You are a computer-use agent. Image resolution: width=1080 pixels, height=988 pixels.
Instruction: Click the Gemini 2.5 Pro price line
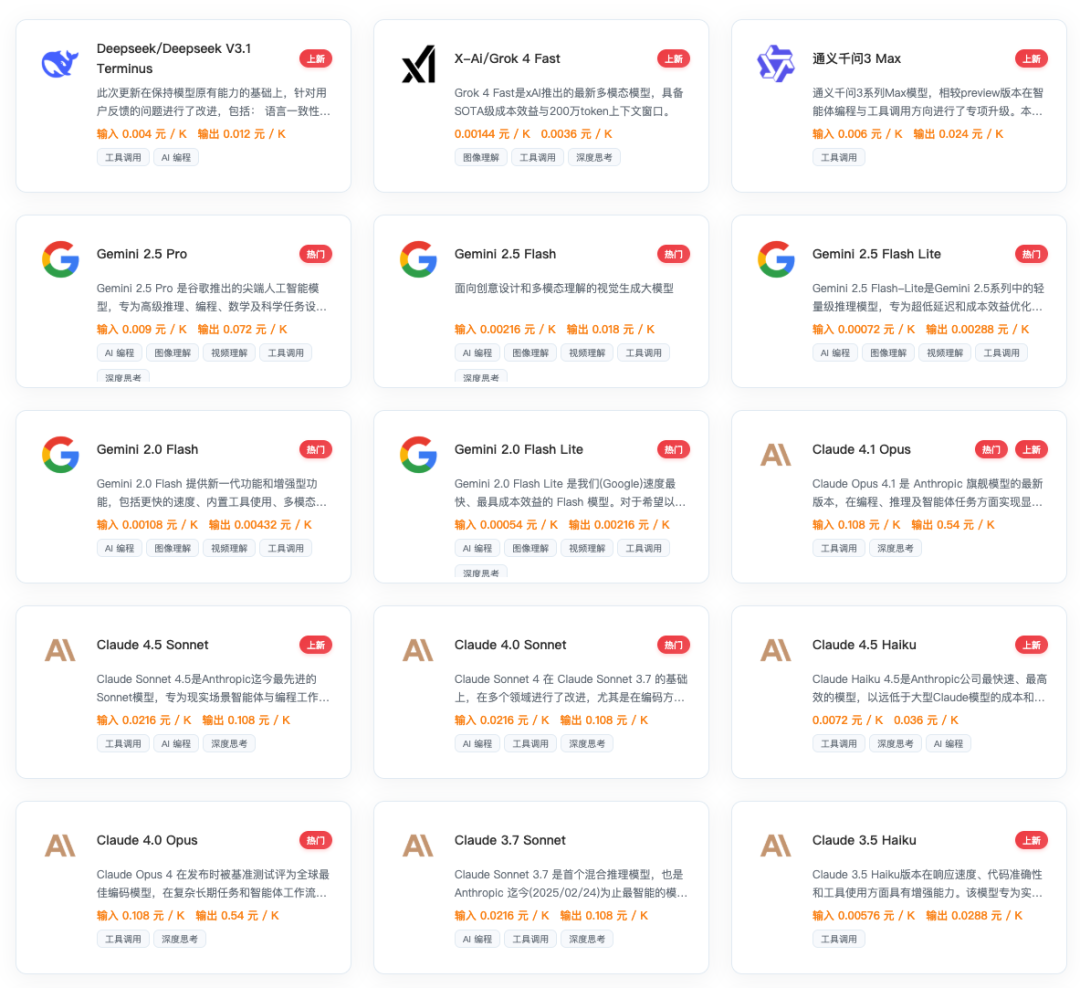(192, 329)
